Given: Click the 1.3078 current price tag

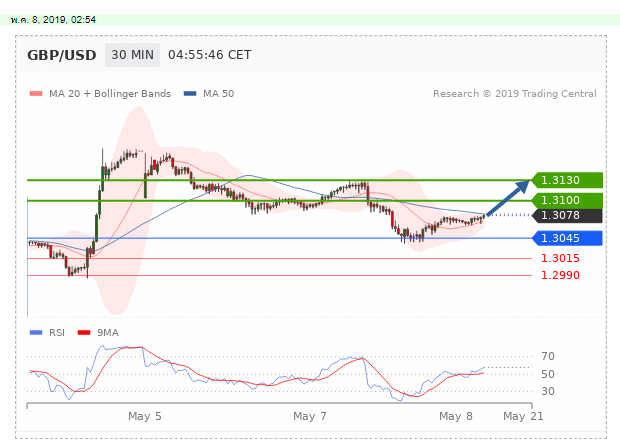Looking at the screenshot, I should [x=567, y=215].
